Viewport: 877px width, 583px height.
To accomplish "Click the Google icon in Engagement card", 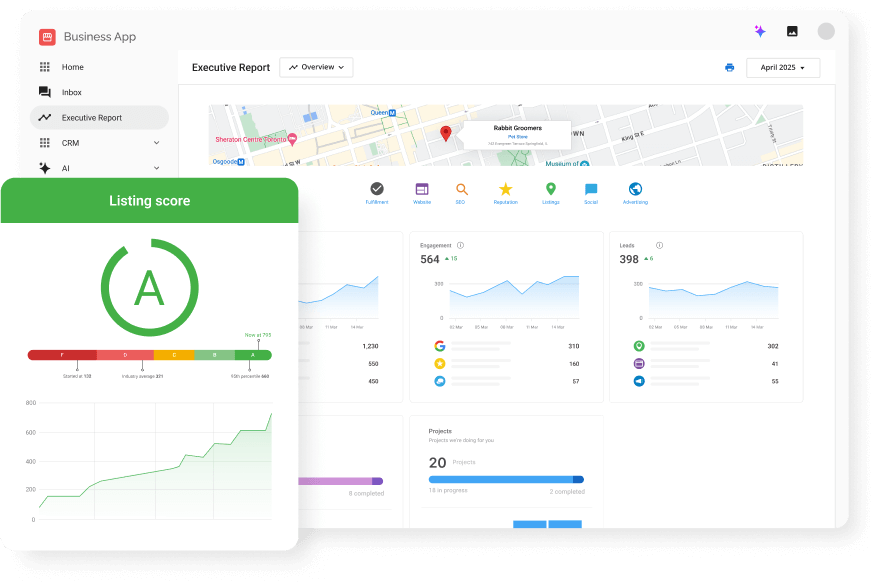I will 438,348.
